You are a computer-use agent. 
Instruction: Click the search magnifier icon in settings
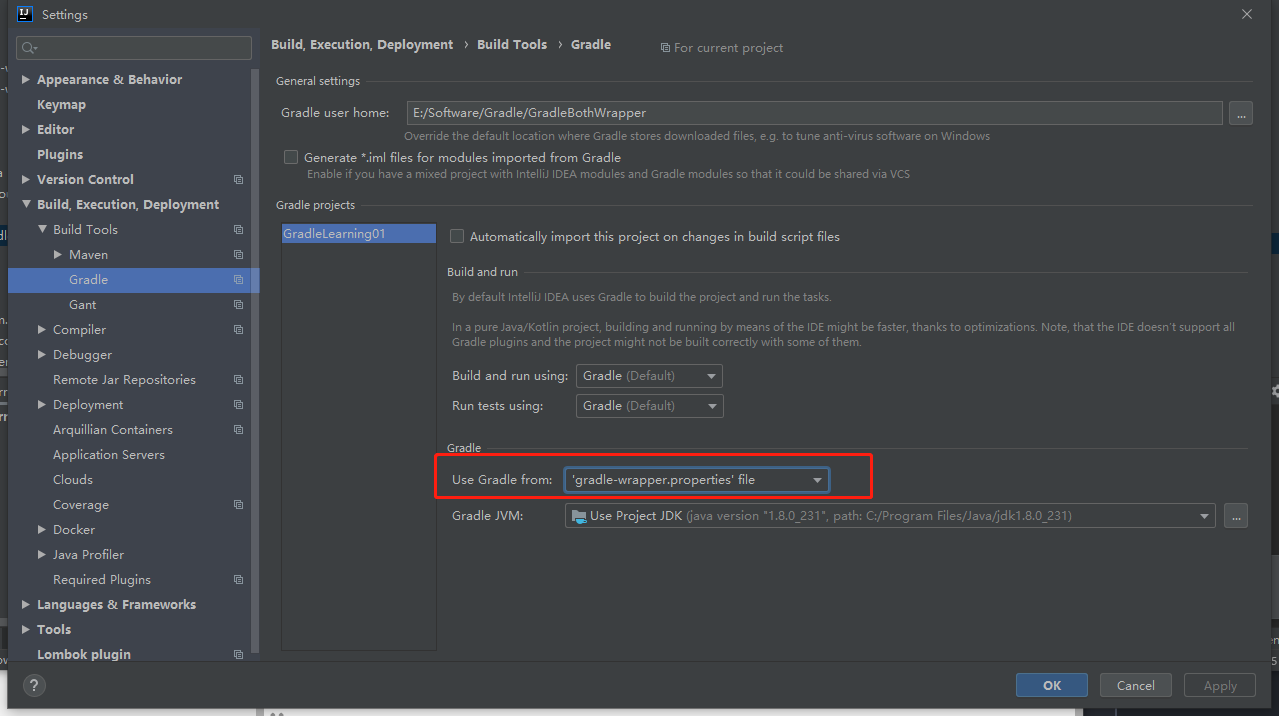pyautogui.click(x=27, y=48)
